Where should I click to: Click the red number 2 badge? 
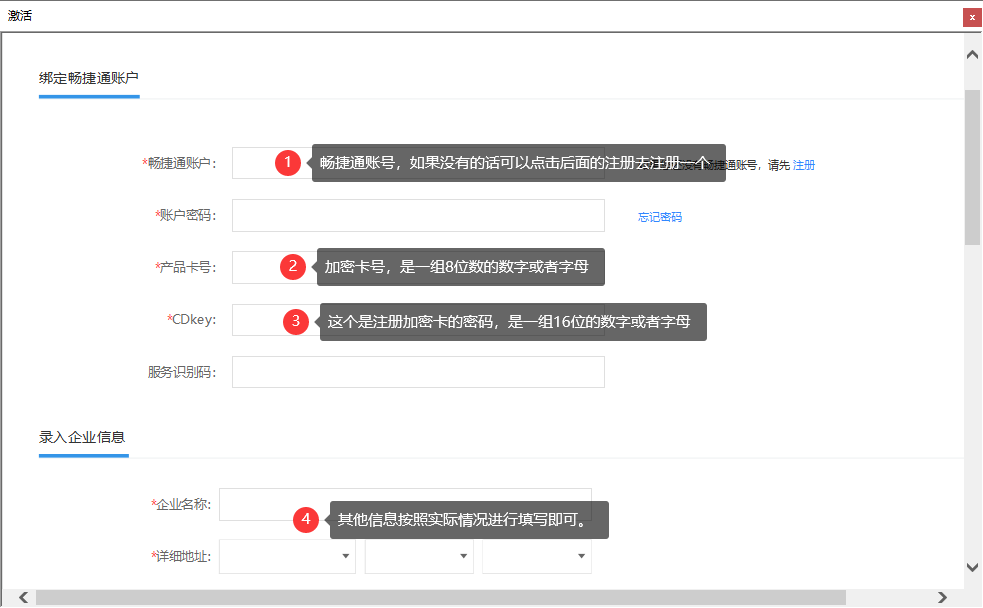[291, 266]
